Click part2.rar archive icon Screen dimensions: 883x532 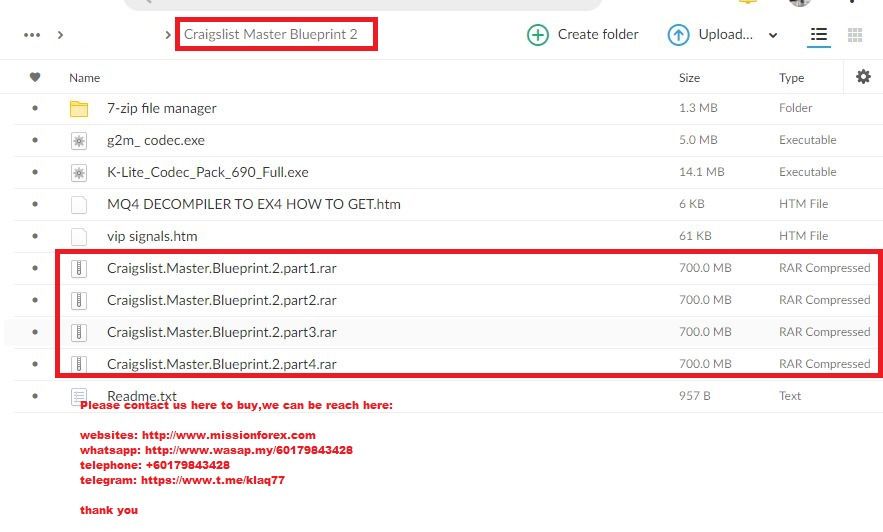pyautogui.click(x=79, y=301)
